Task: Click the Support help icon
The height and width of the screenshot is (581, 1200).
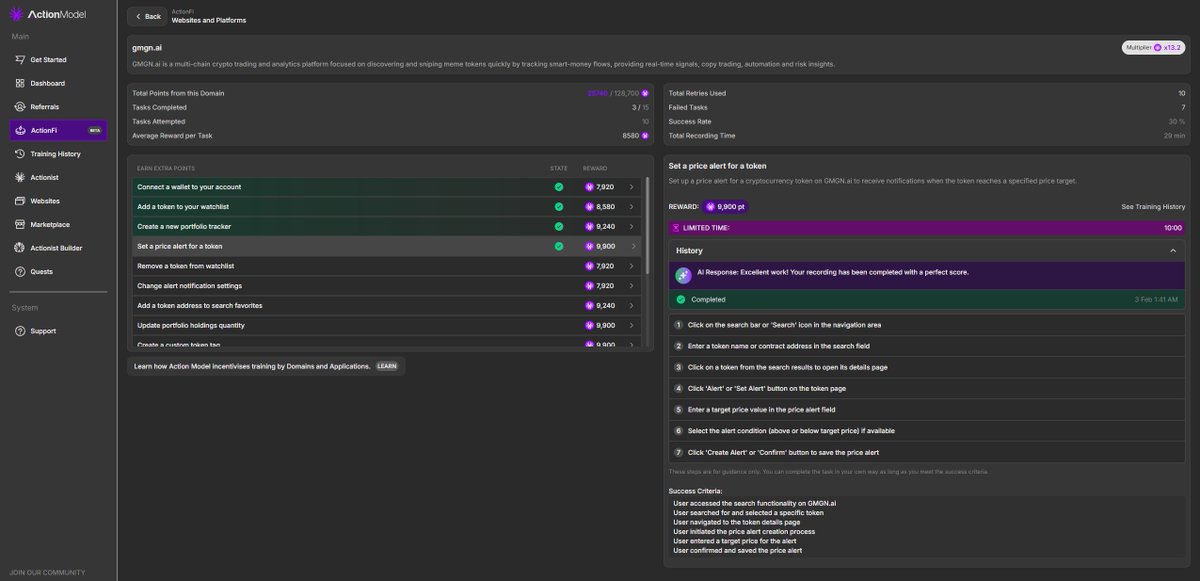Action: (21, 331)
